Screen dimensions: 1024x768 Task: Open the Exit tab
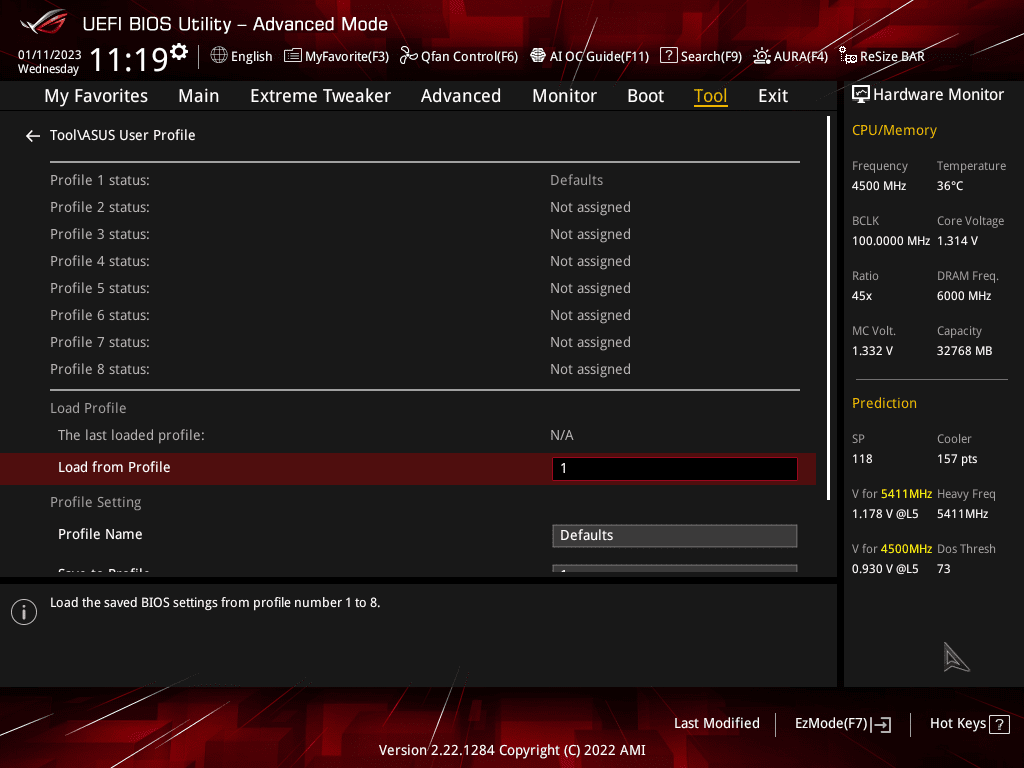coord(773,96)
